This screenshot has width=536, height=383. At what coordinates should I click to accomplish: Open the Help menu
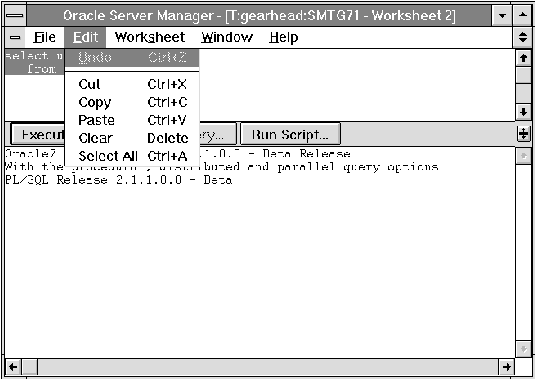[x=283, y=37]
